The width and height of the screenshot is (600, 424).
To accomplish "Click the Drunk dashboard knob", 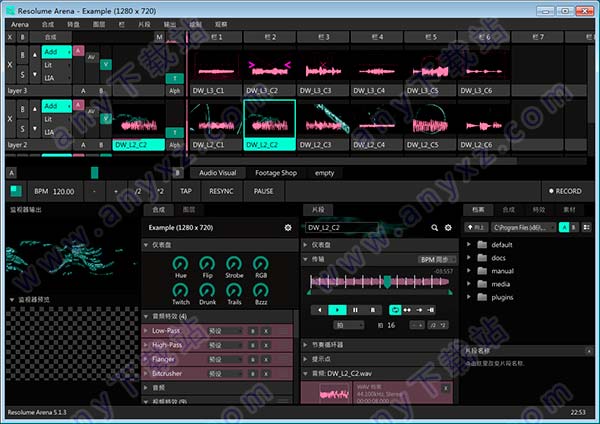I will (207, 290).
